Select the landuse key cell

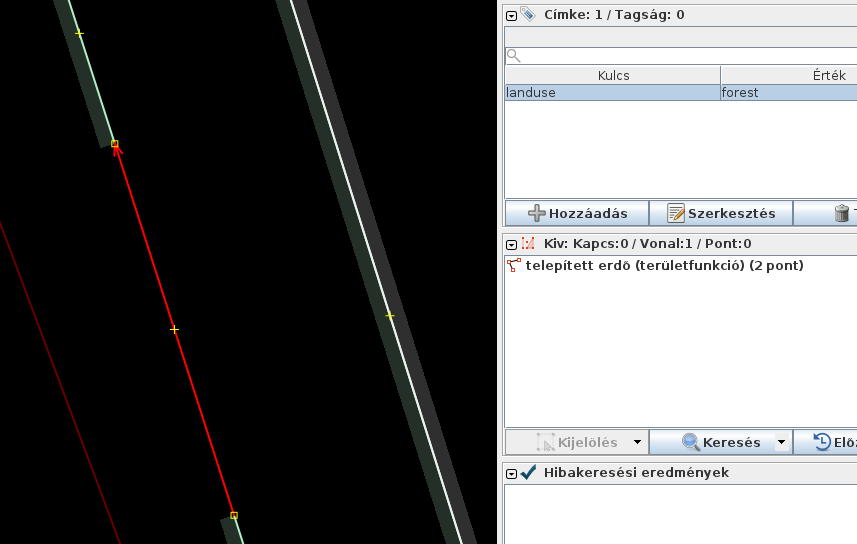tap(613, 92)
